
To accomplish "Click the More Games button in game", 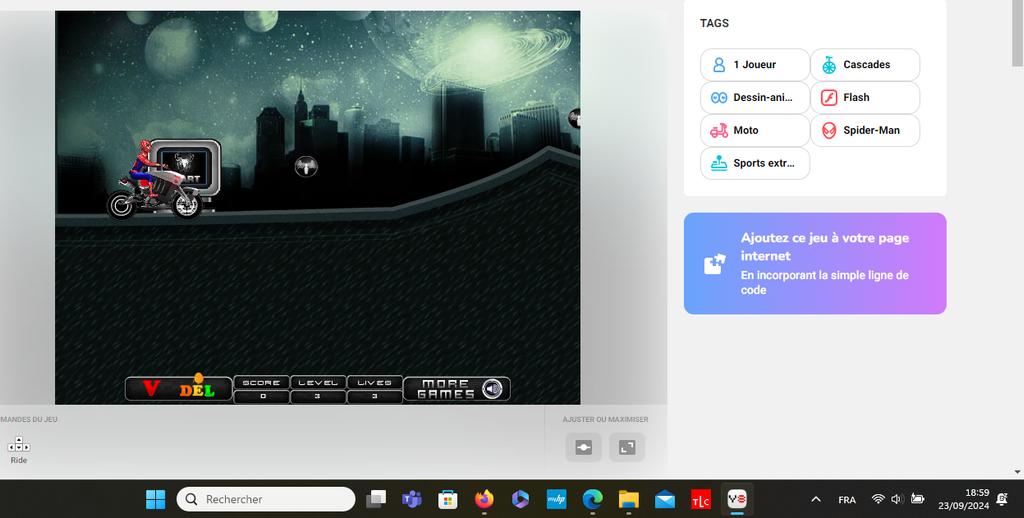I will [445, 389].
